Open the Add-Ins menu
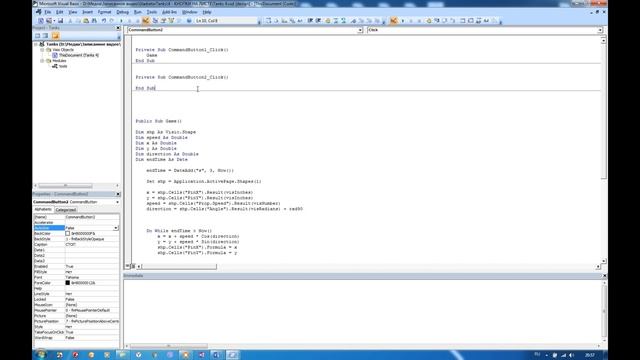The height and width of the screenshot is (360, 640). click(x=169, y=12)
